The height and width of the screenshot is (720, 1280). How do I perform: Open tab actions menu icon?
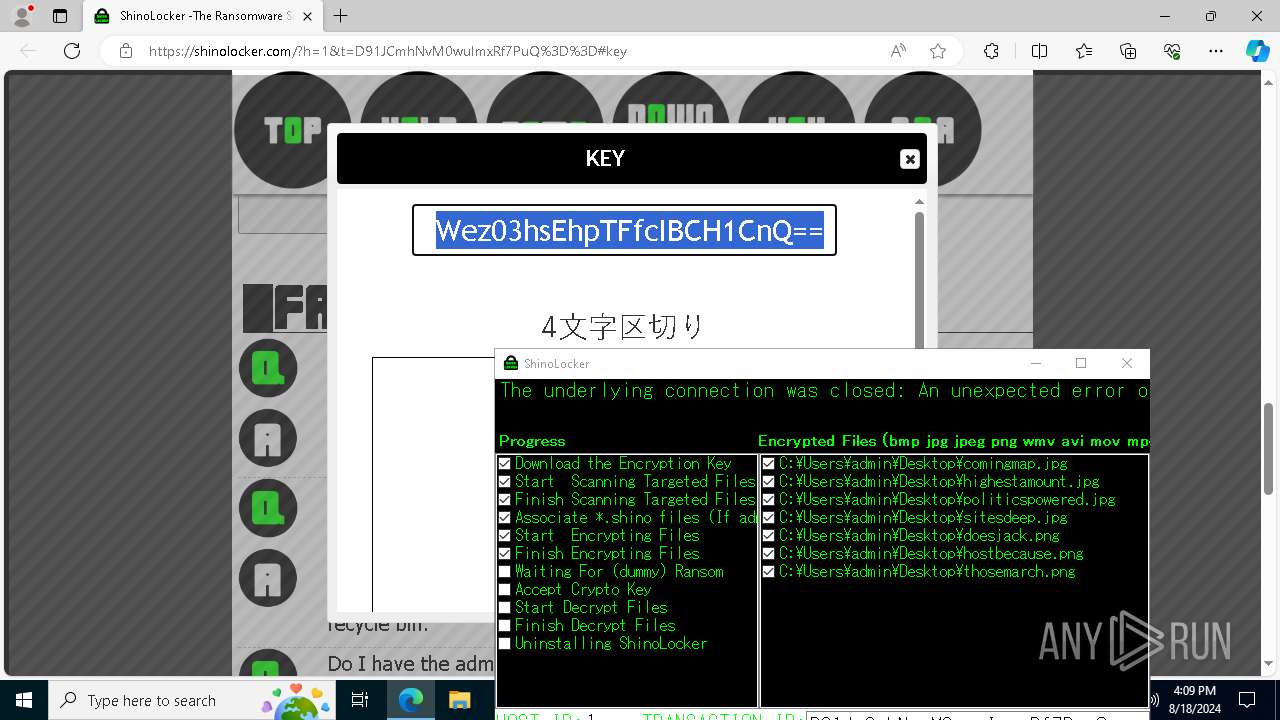(60, 16)
